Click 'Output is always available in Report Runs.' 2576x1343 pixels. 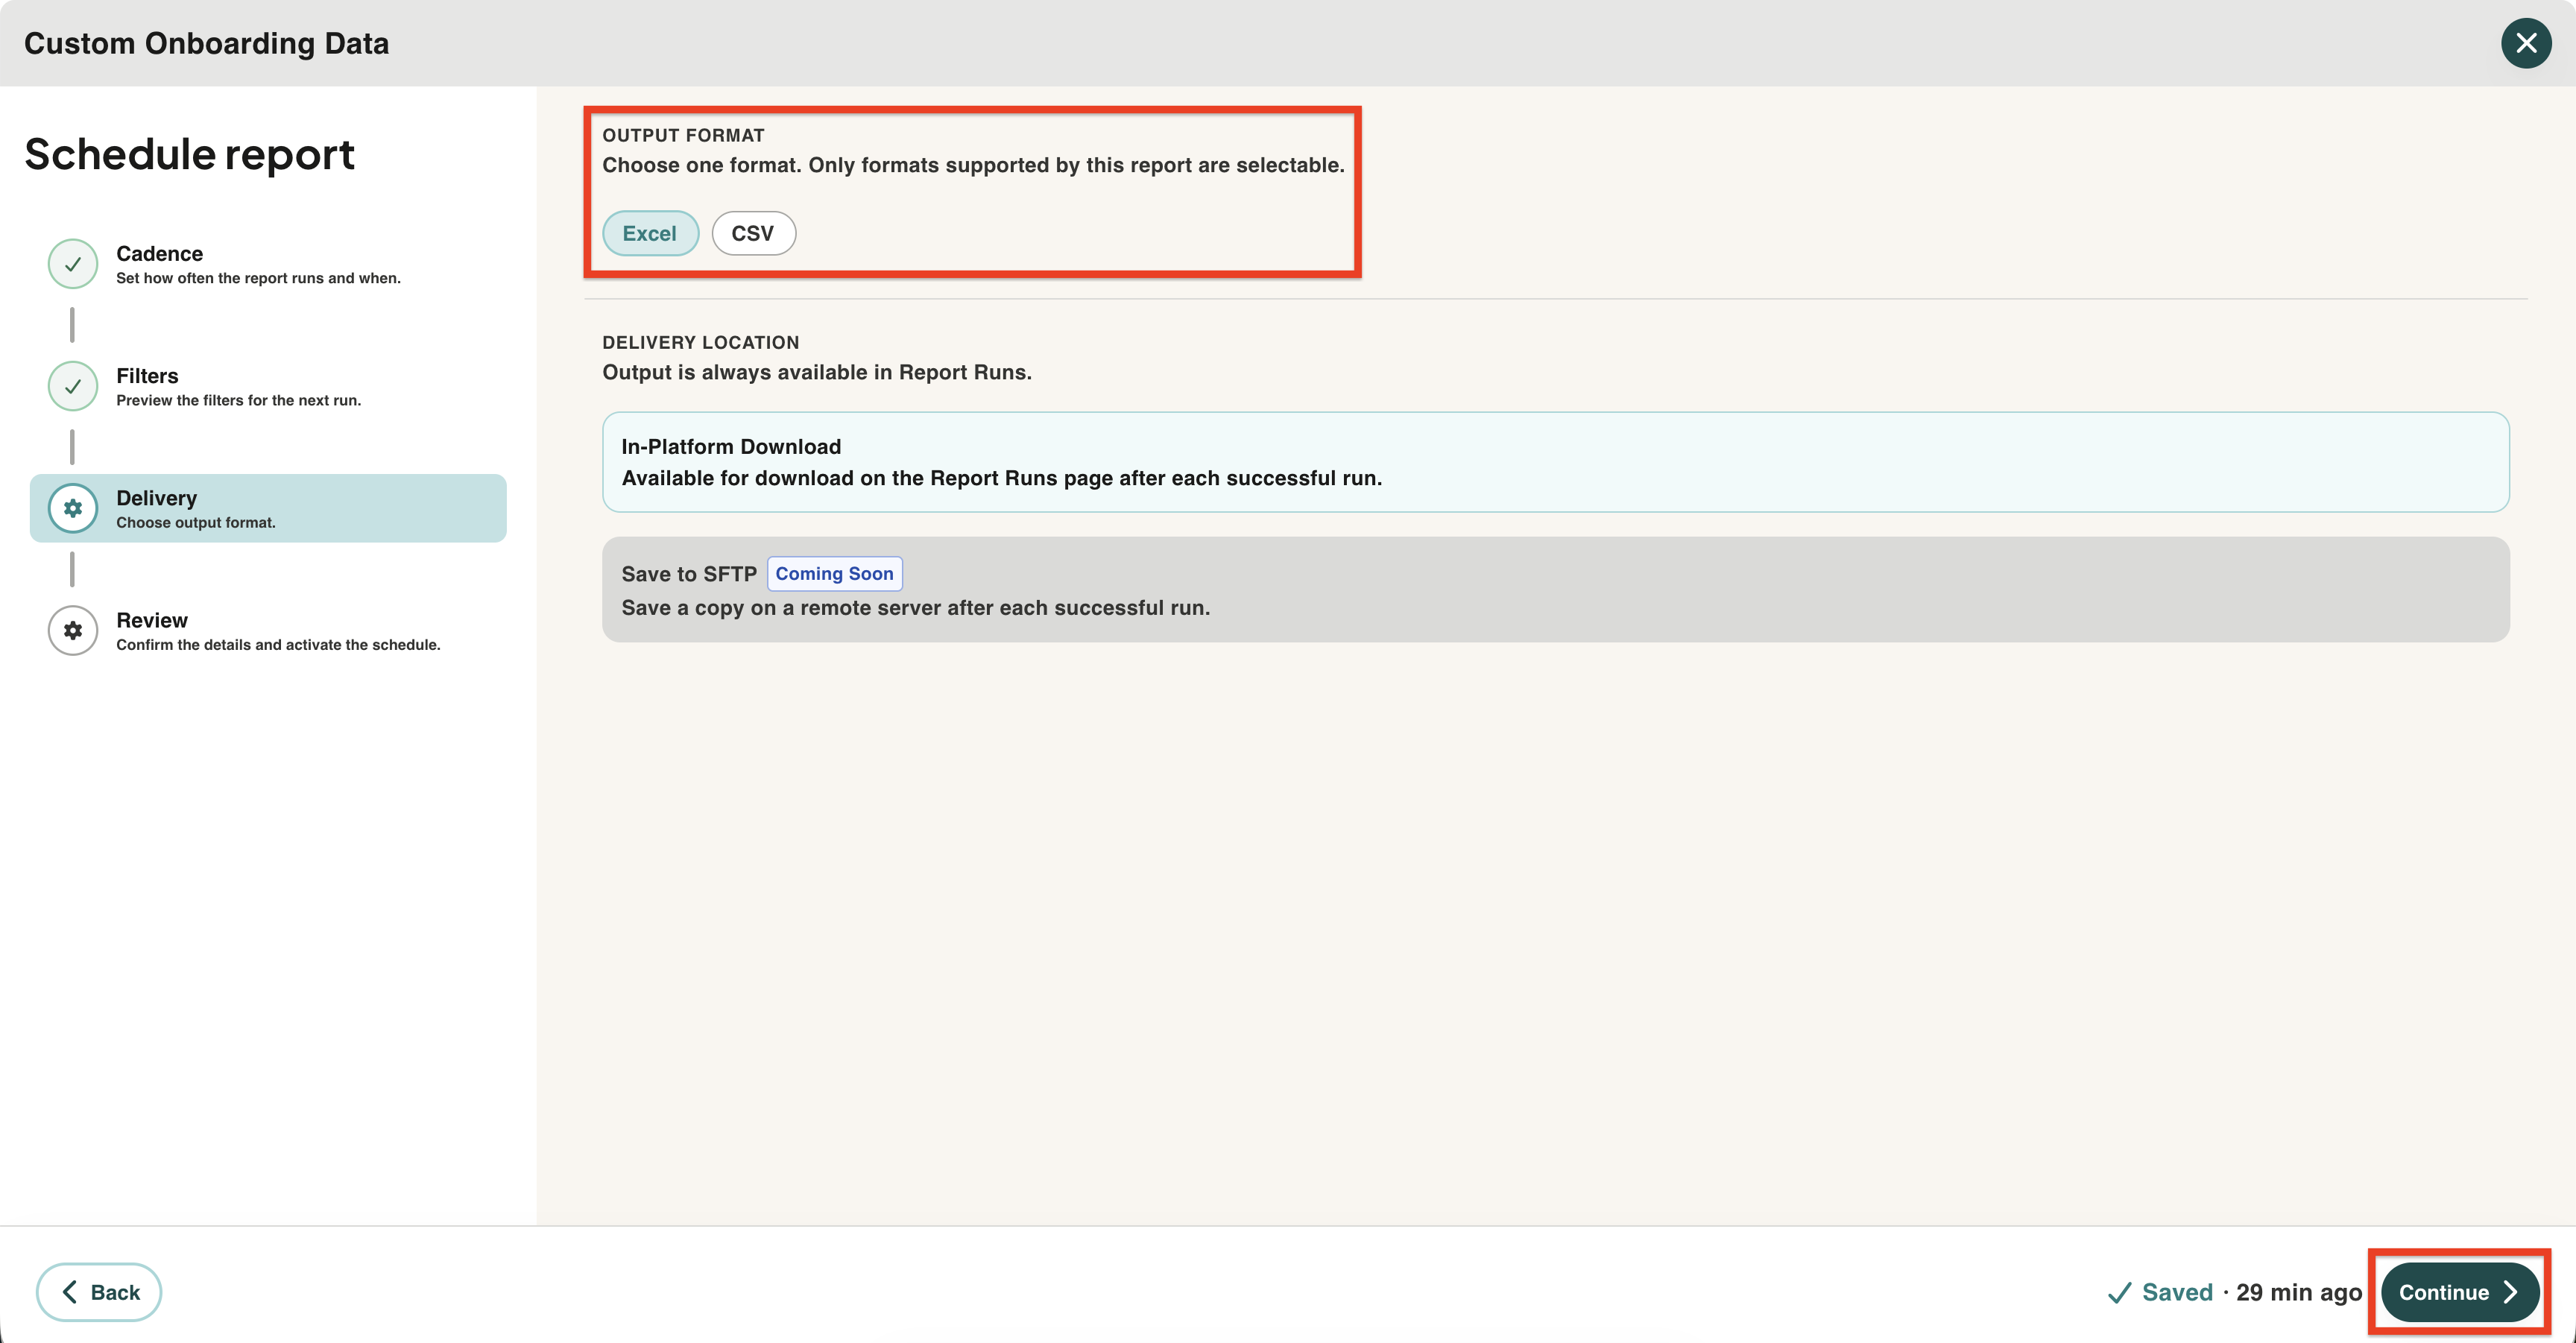coord(816,372)
